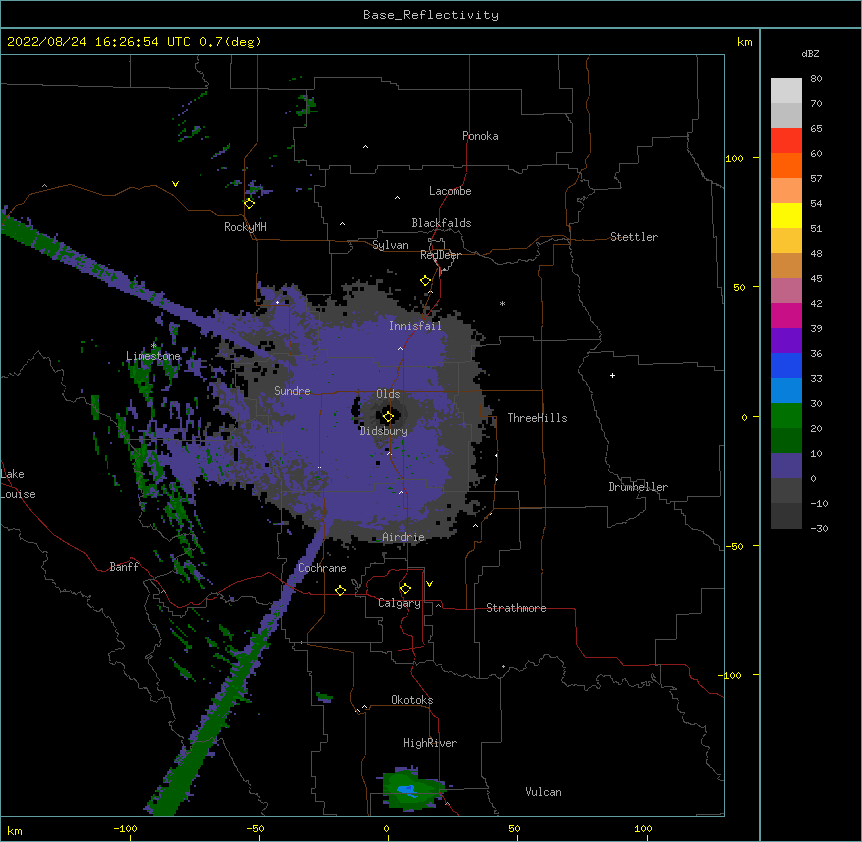Select the slate purple 0-10 dBZ legend swatch
The image size is (862, 842).
point(786,466)
